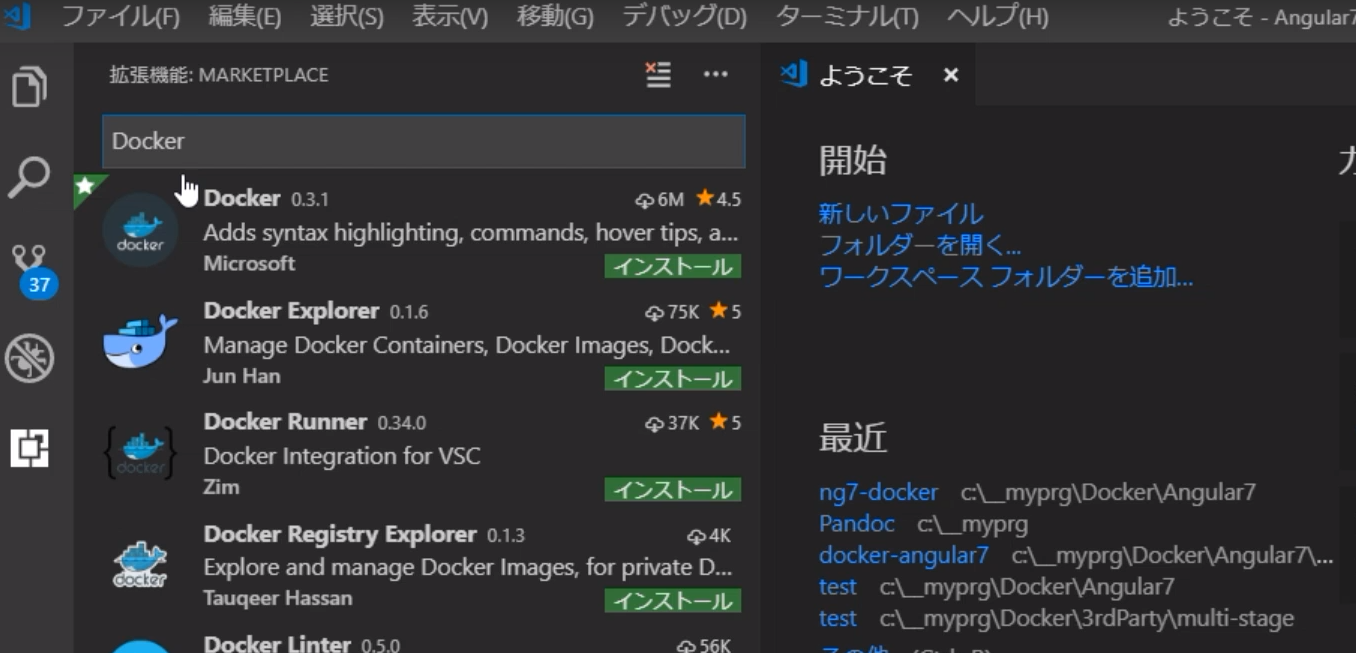Open the 選択(S) menu

[x=347, y=17]
